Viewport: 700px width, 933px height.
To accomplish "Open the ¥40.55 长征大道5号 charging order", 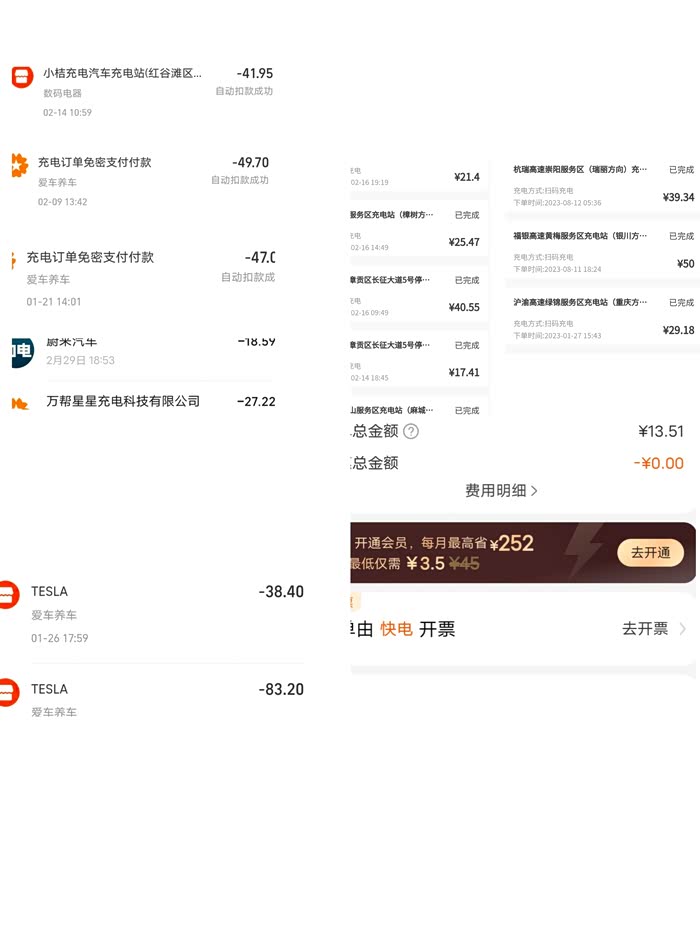I will coord(419,294).
